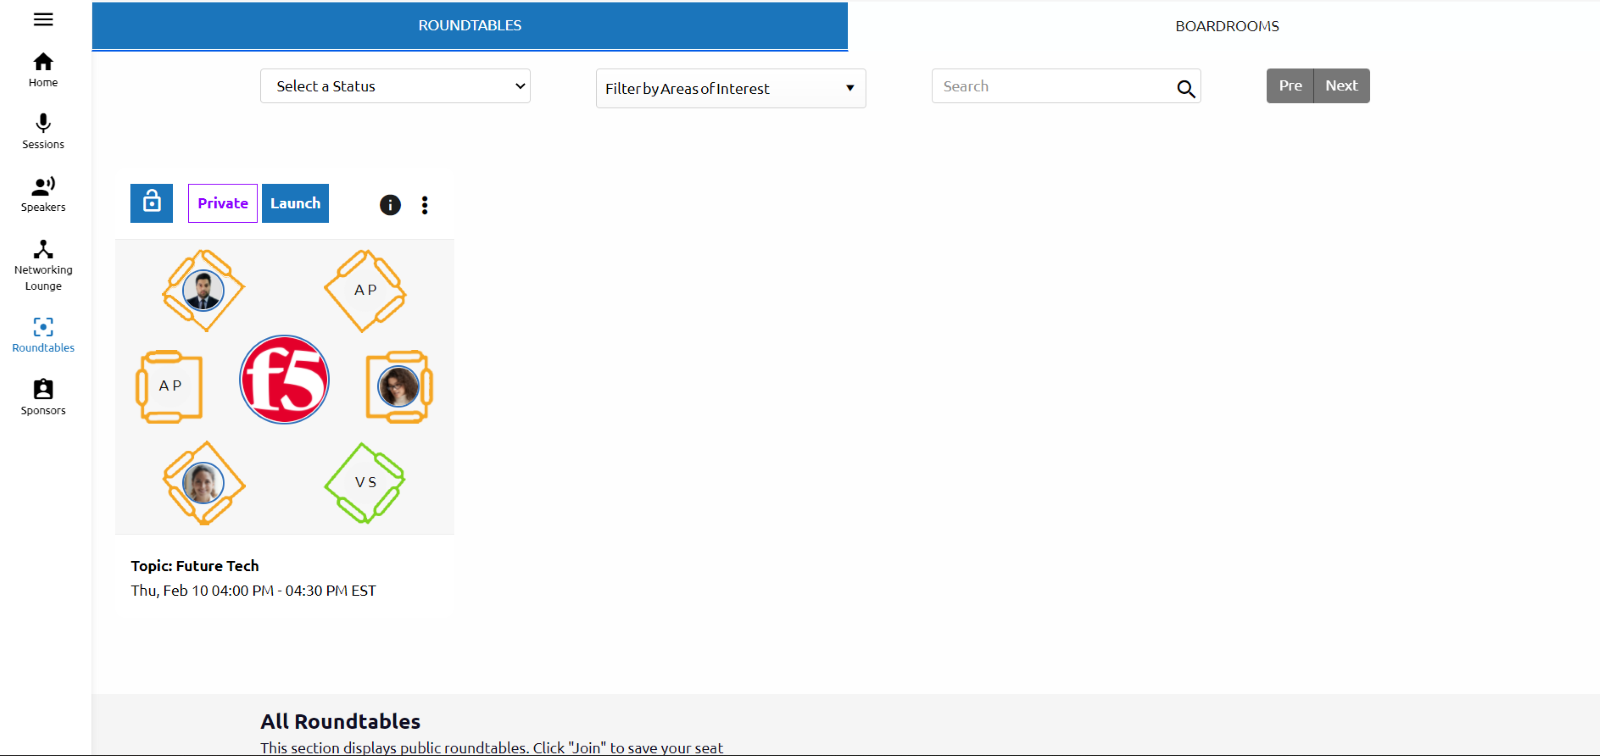Go to Home in the sidebar
Screen dimensions: 1600x756
43,70
